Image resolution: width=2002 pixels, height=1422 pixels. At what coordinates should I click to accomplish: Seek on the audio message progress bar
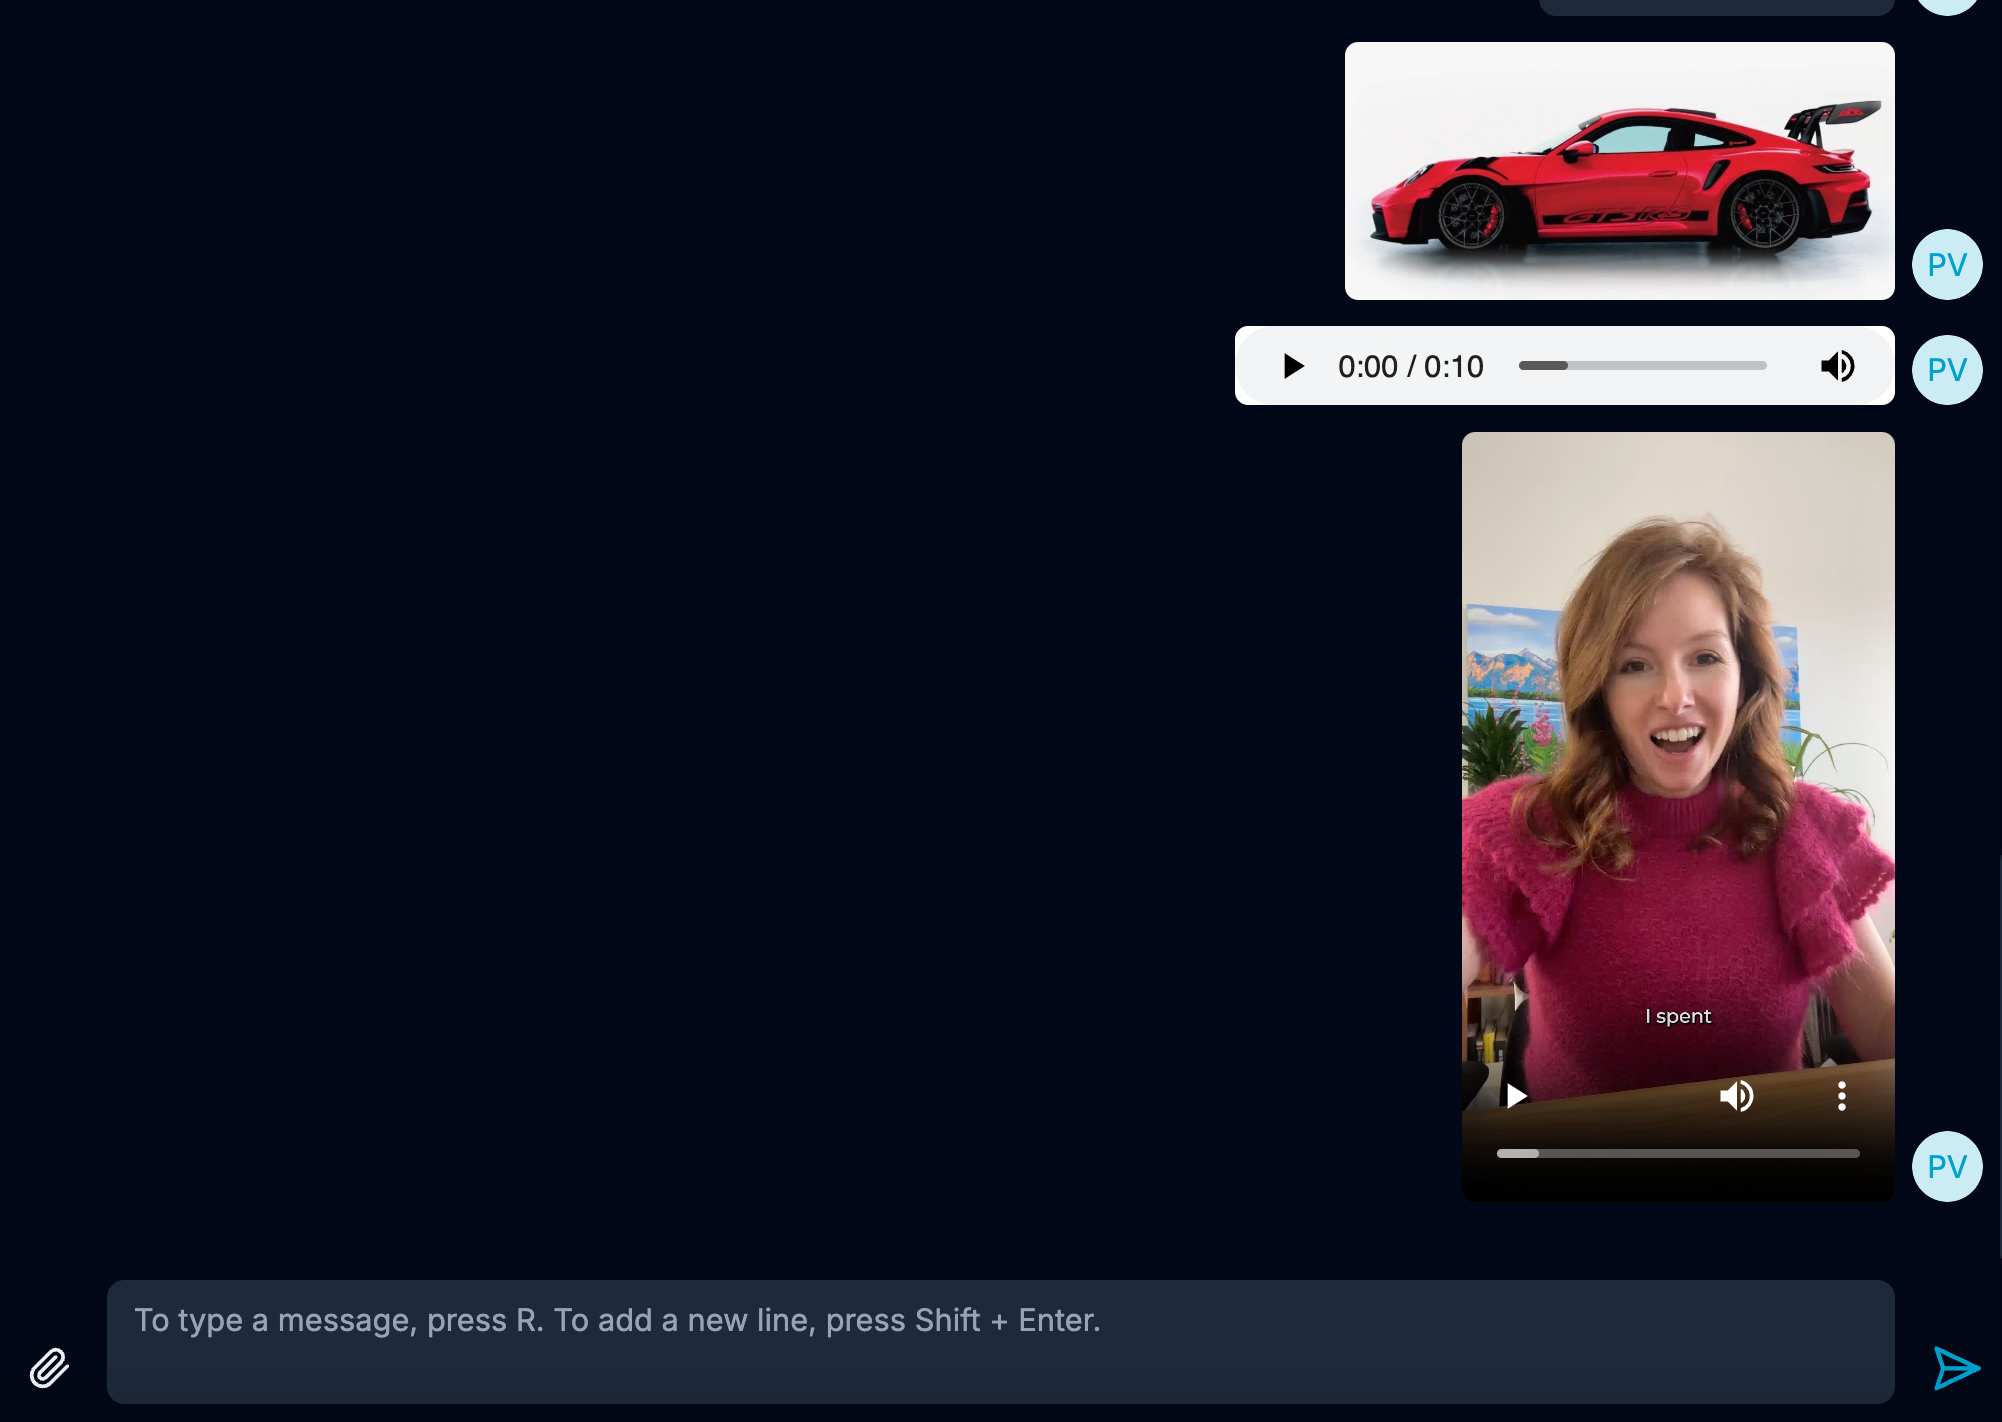pos(1642,366)
